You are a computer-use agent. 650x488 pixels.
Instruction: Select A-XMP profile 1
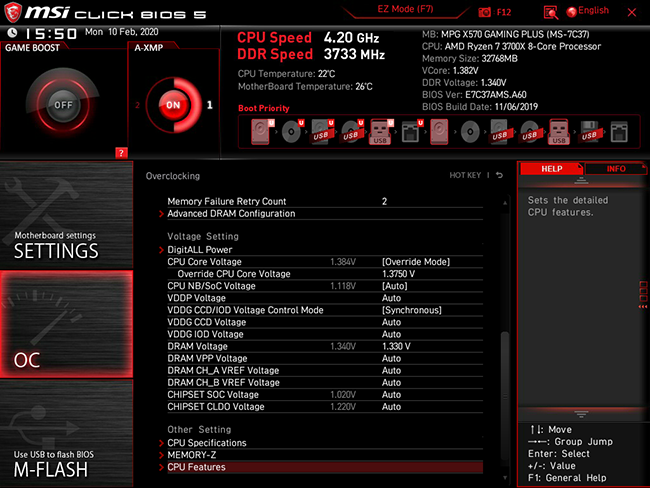pyautogui.click(x=210, y=105)
